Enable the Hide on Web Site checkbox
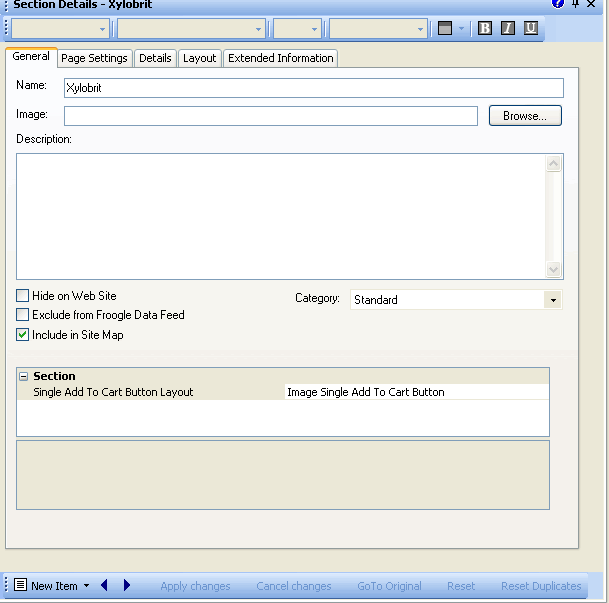Screen dimensions: 609x603 pos(23,296)
